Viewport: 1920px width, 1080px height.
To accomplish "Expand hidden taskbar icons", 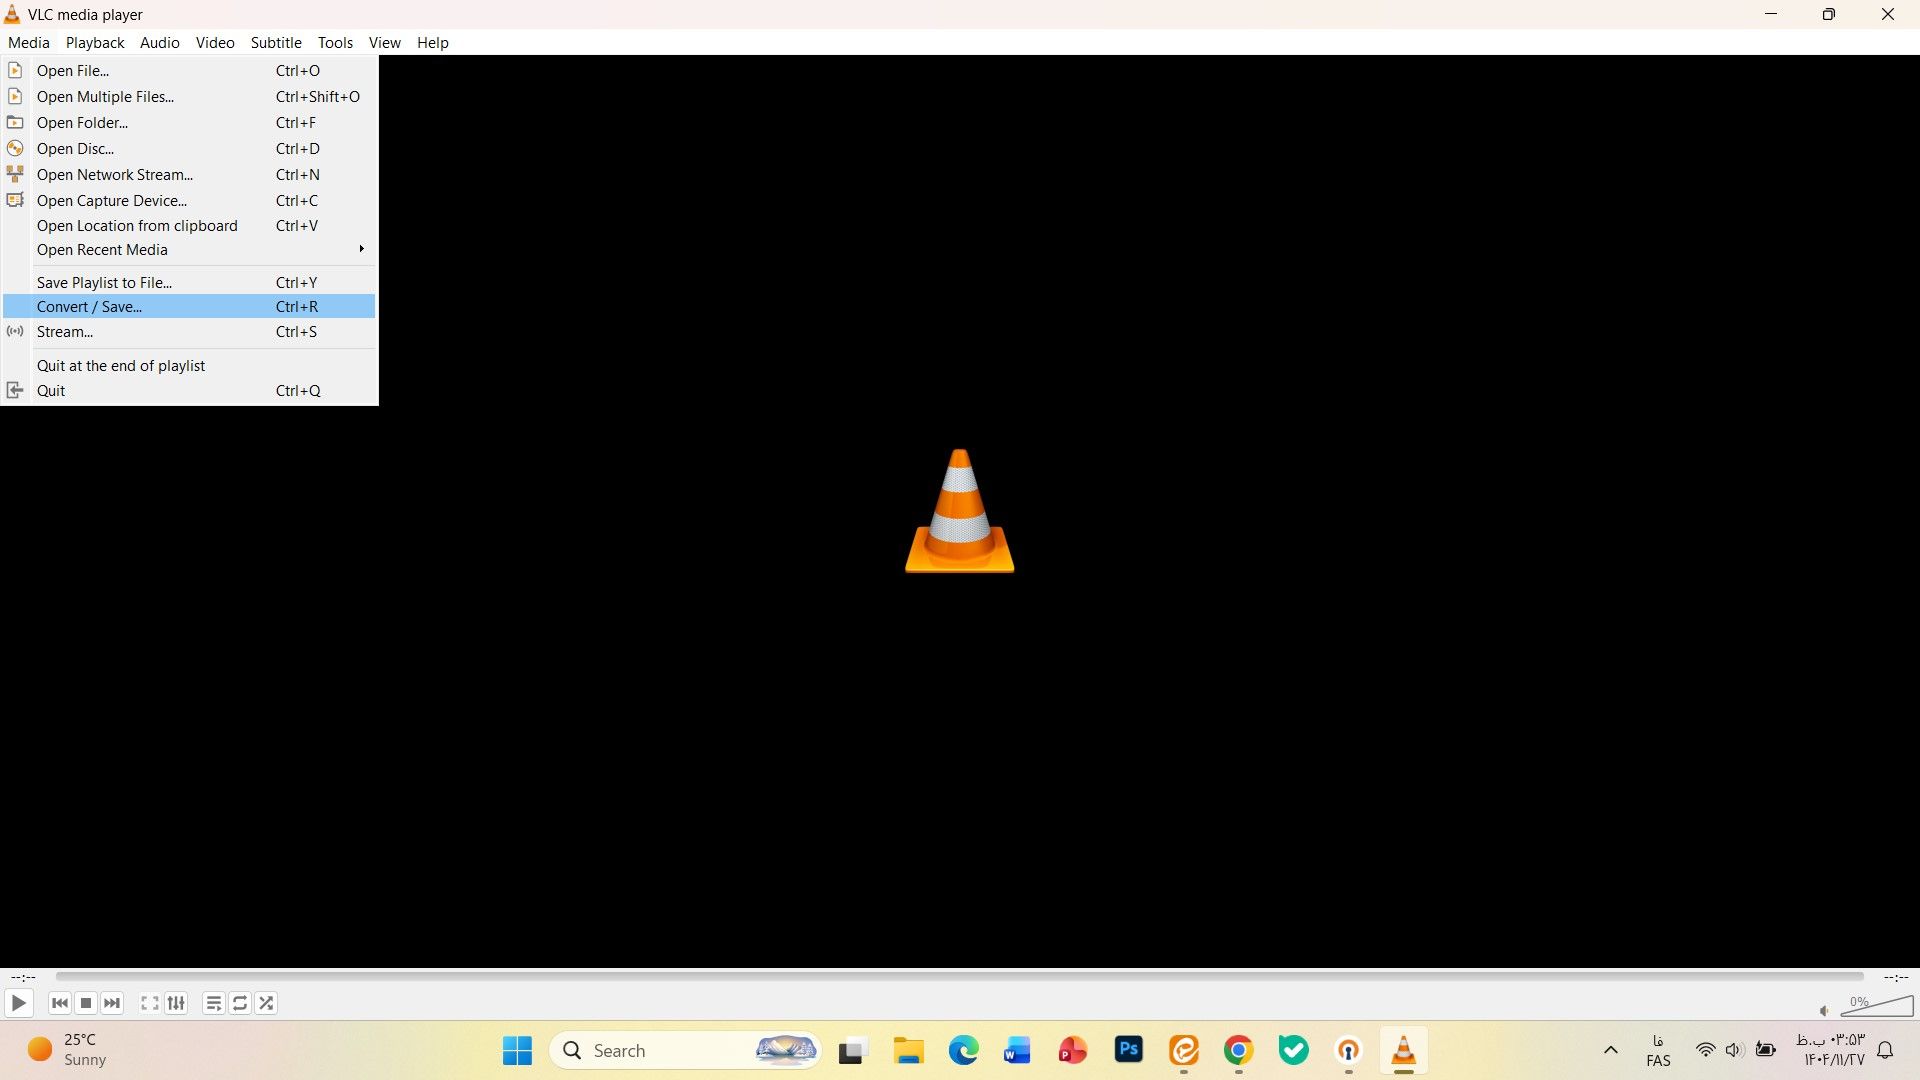I will click(x=1611, y=1050).
